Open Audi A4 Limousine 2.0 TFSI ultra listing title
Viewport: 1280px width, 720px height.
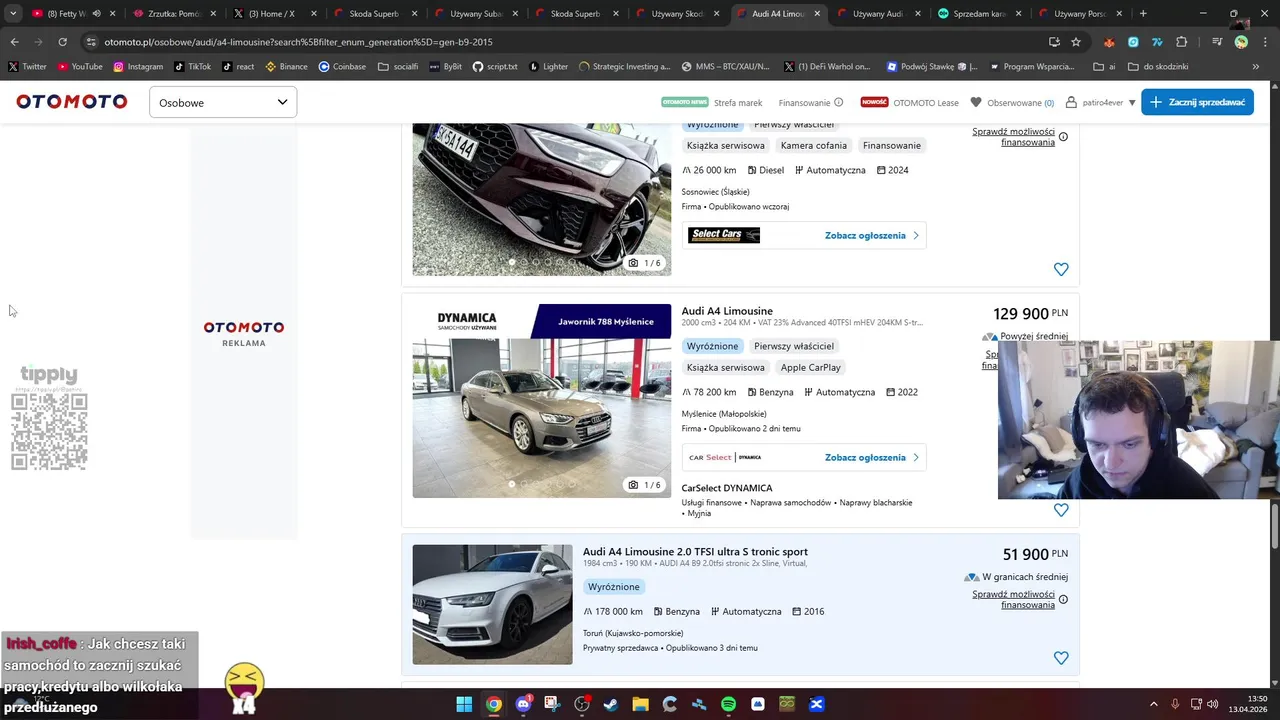pos(695,552)
